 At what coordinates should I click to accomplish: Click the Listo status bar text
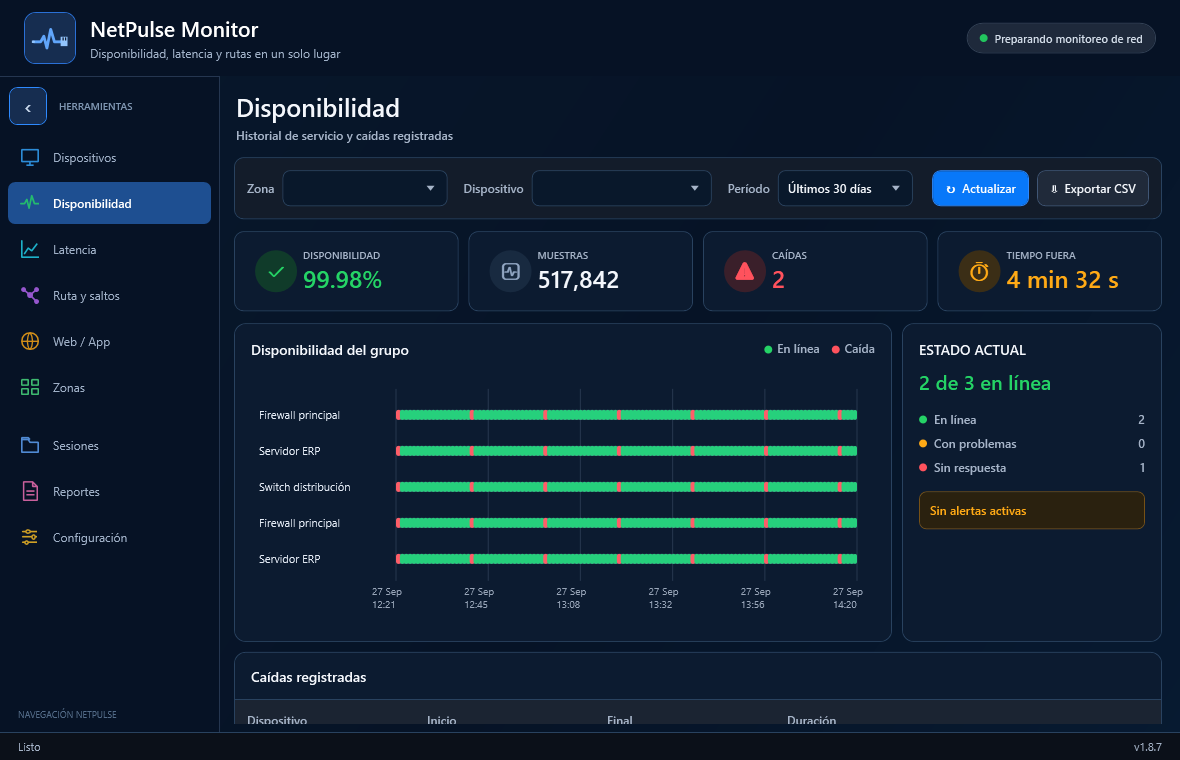(x=29, y=747)
